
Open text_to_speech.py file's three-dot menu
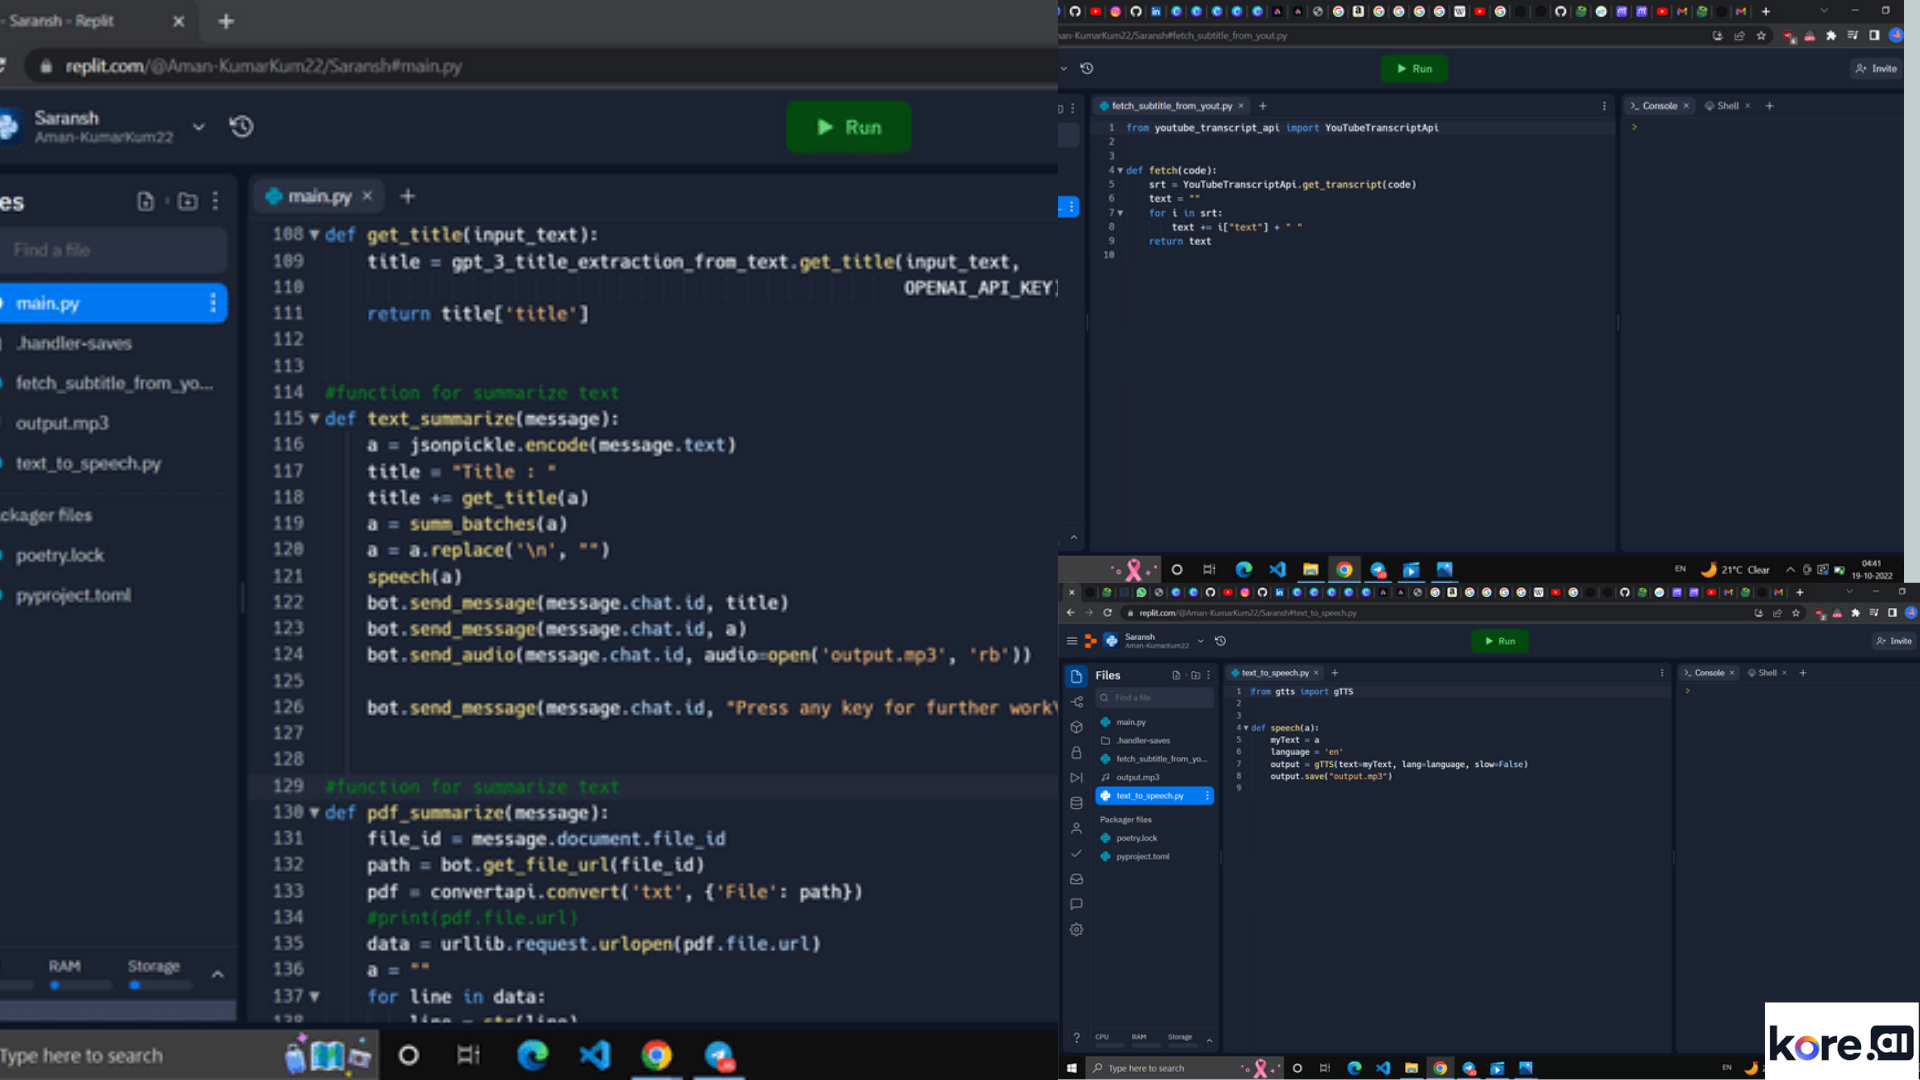click(x=1207, y=796)
